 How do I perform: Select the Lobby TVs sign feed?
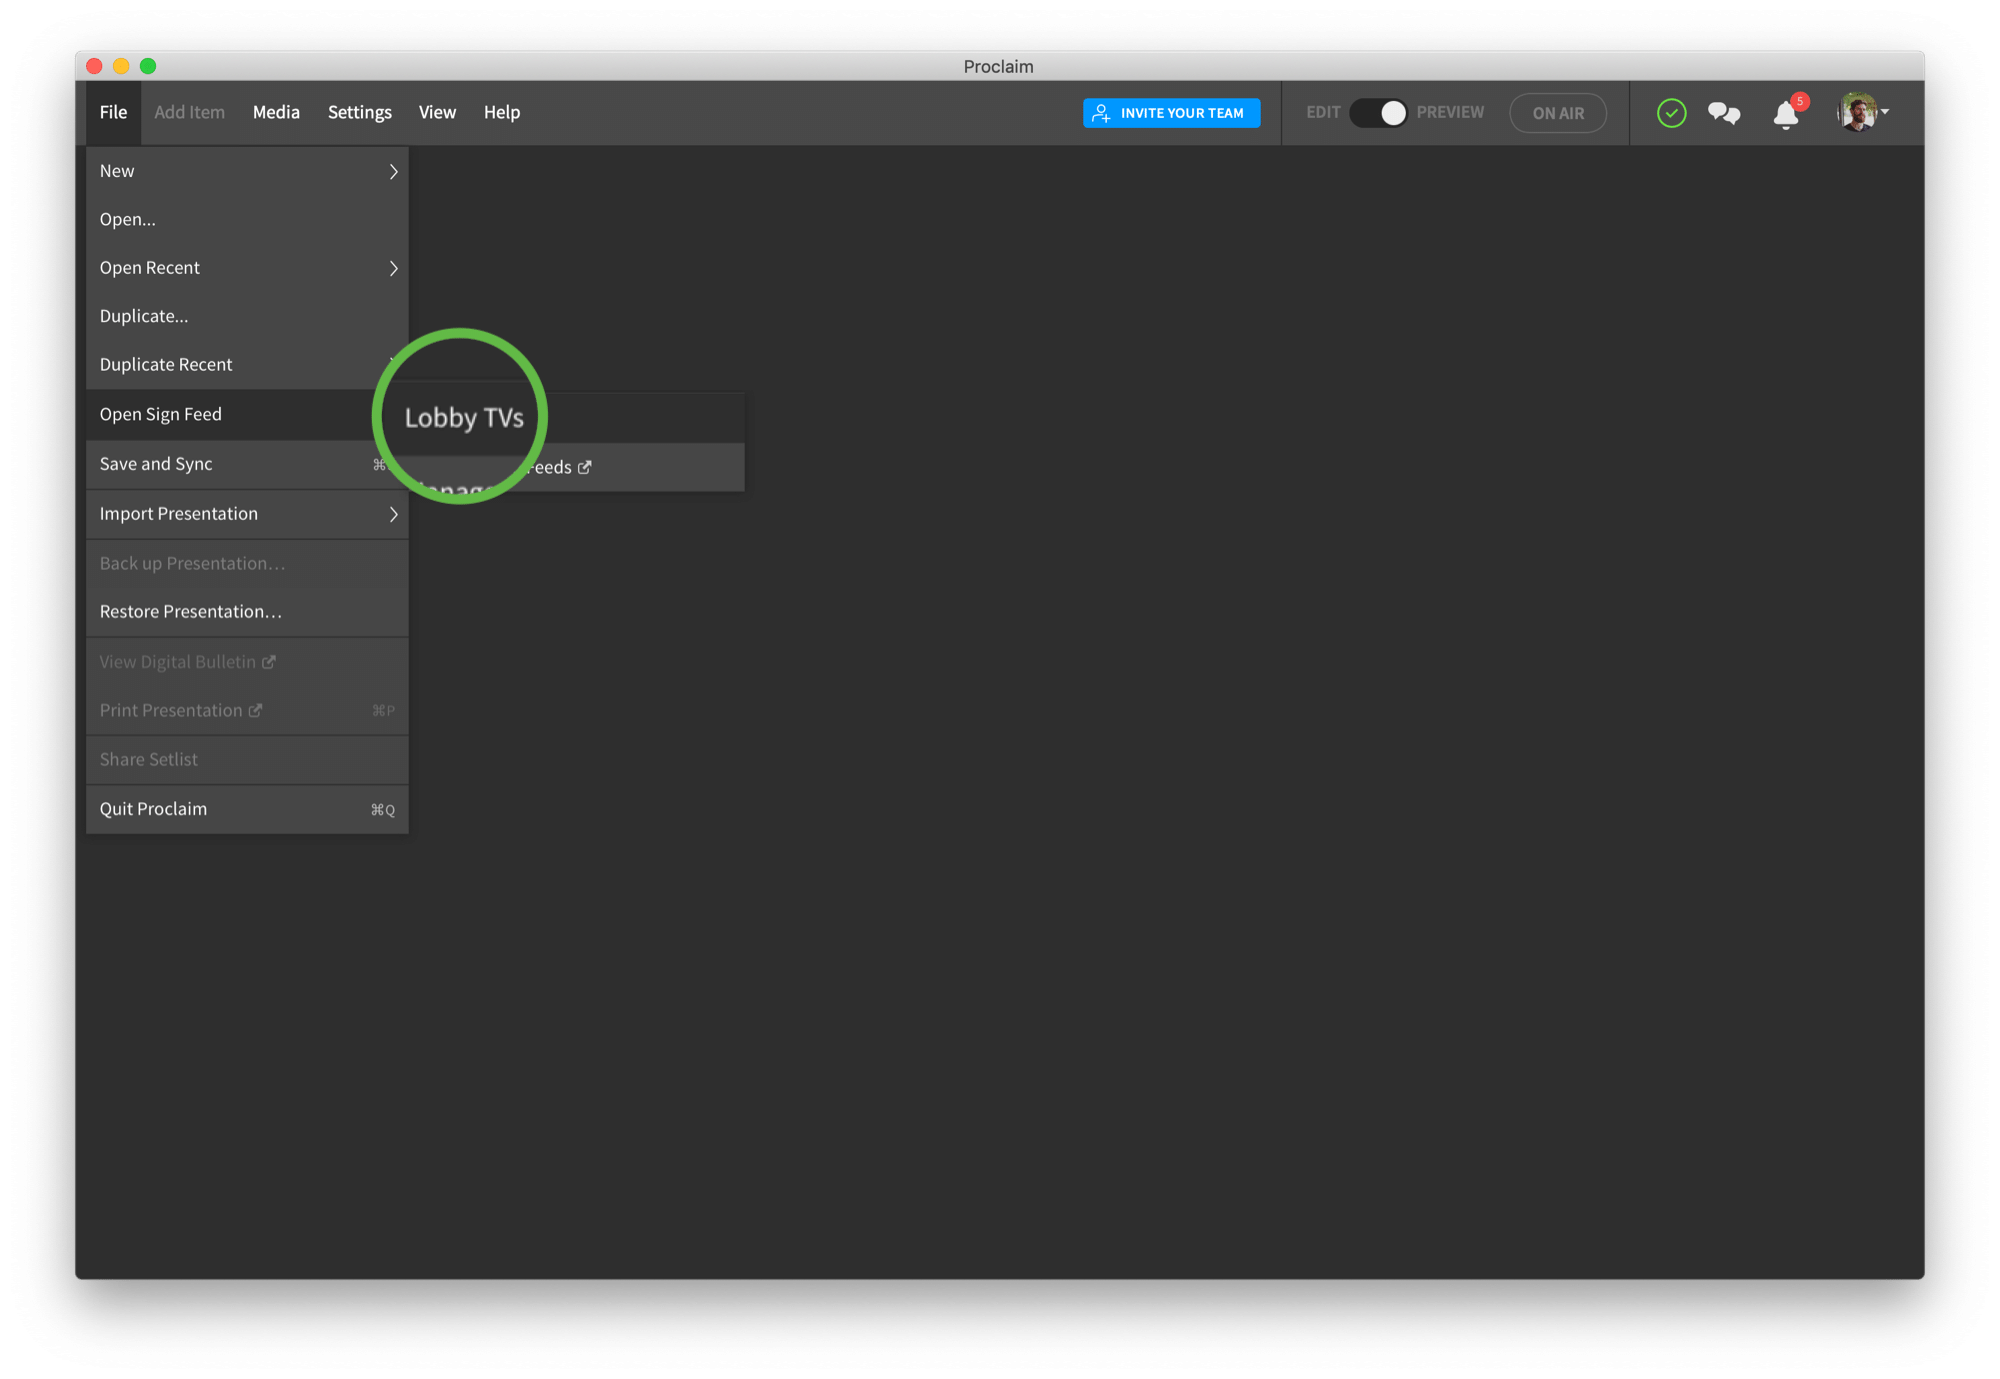[x=464, y=417]
